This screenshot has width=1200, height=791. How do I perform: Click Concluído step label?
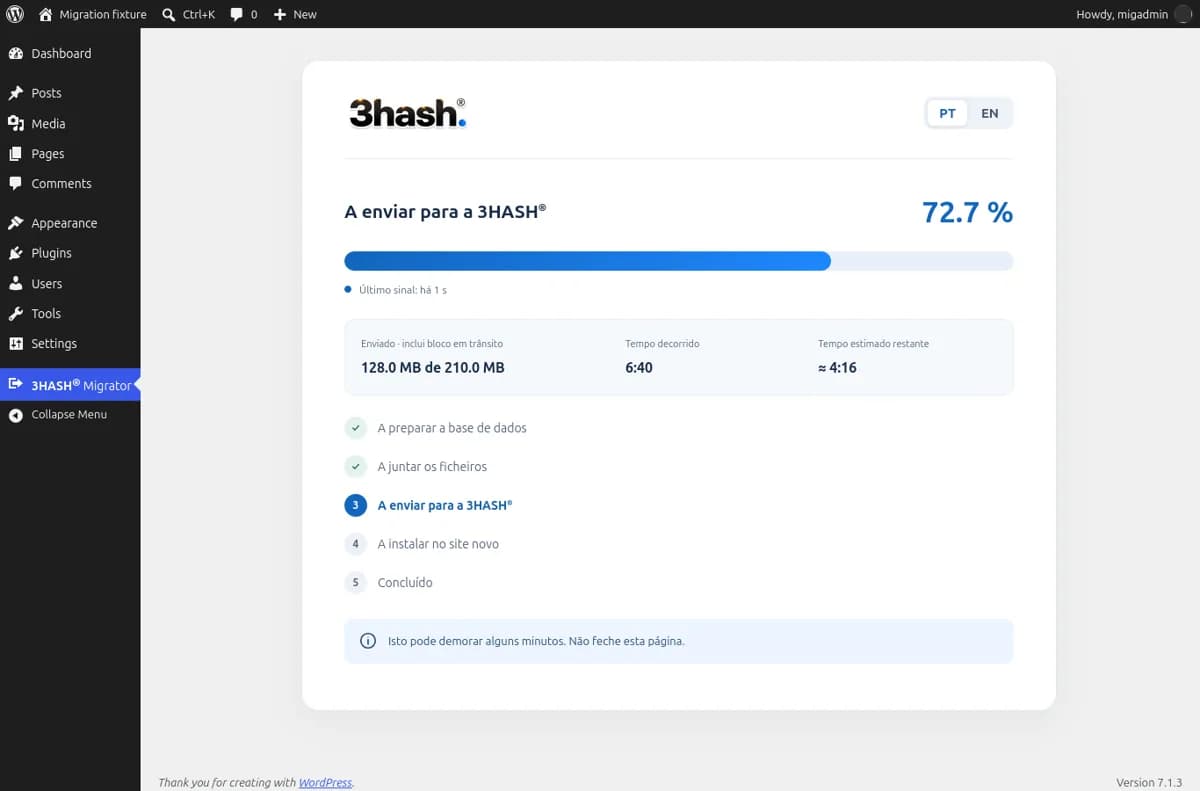pyautogui.click(x=405, y=583)
